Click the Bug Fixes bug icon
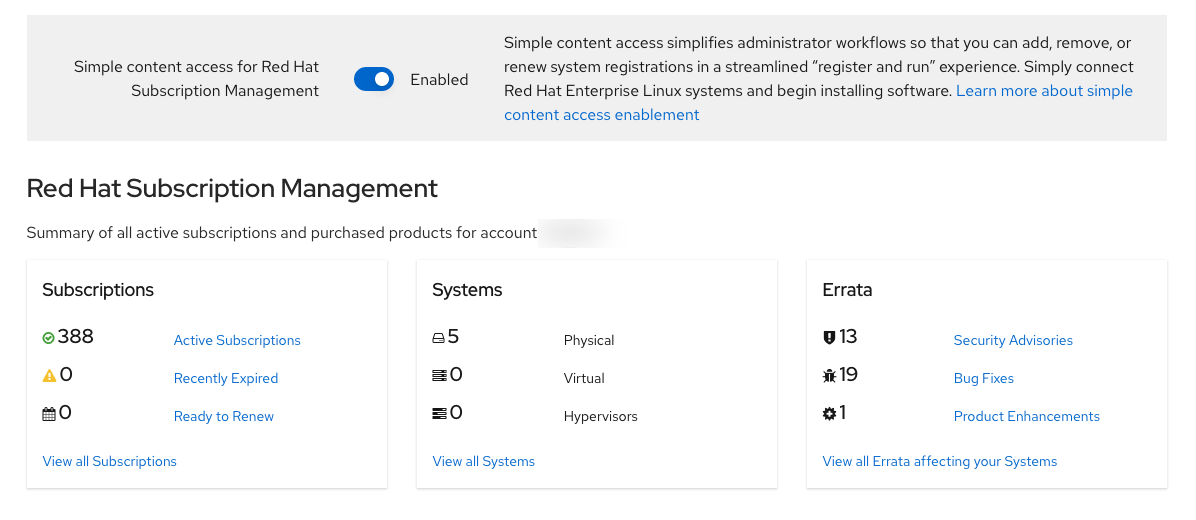 point(829,376)
